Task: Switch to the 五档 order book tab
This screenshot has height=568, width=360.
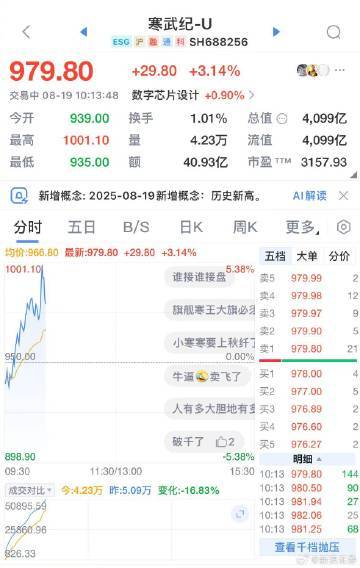Action: pos(275,256)
